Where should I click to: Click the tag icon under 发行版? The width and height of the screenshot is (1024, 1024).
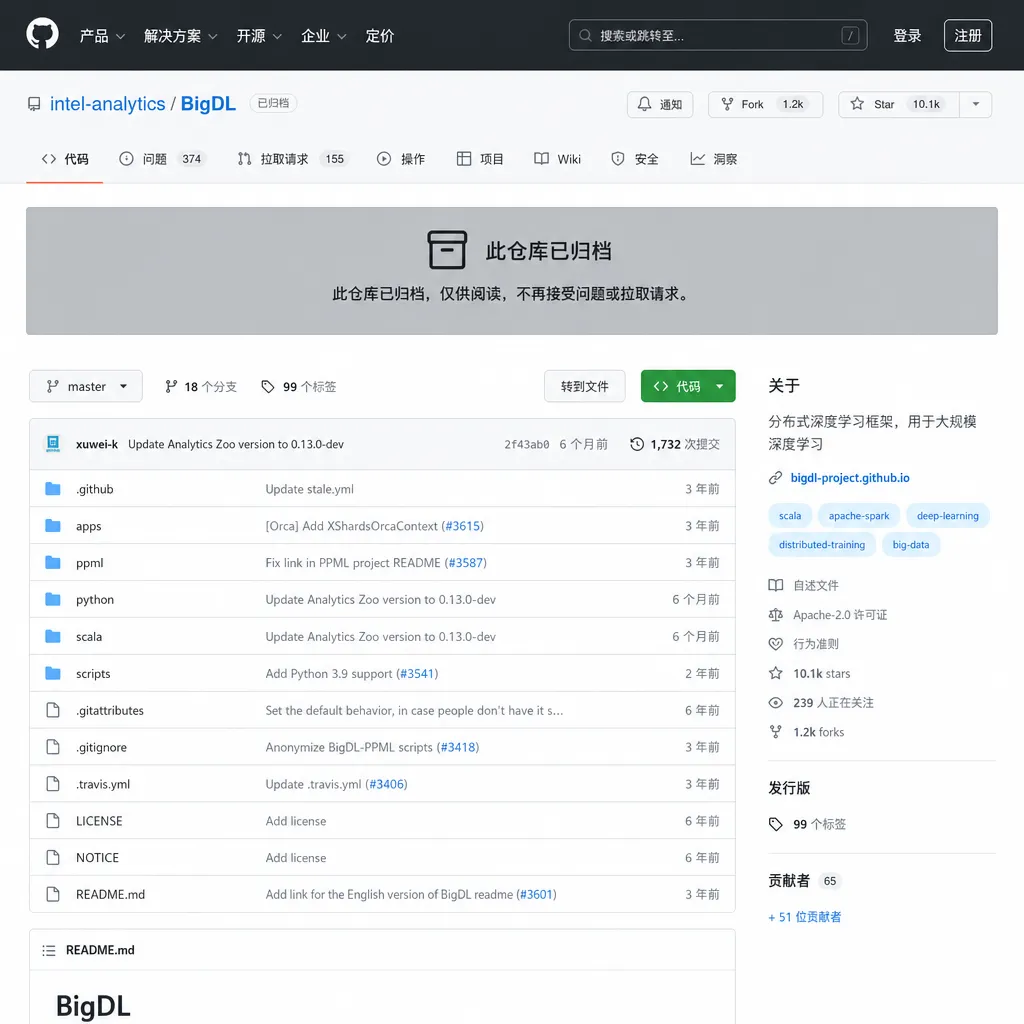pyautogui.click(x=775, y=824)
